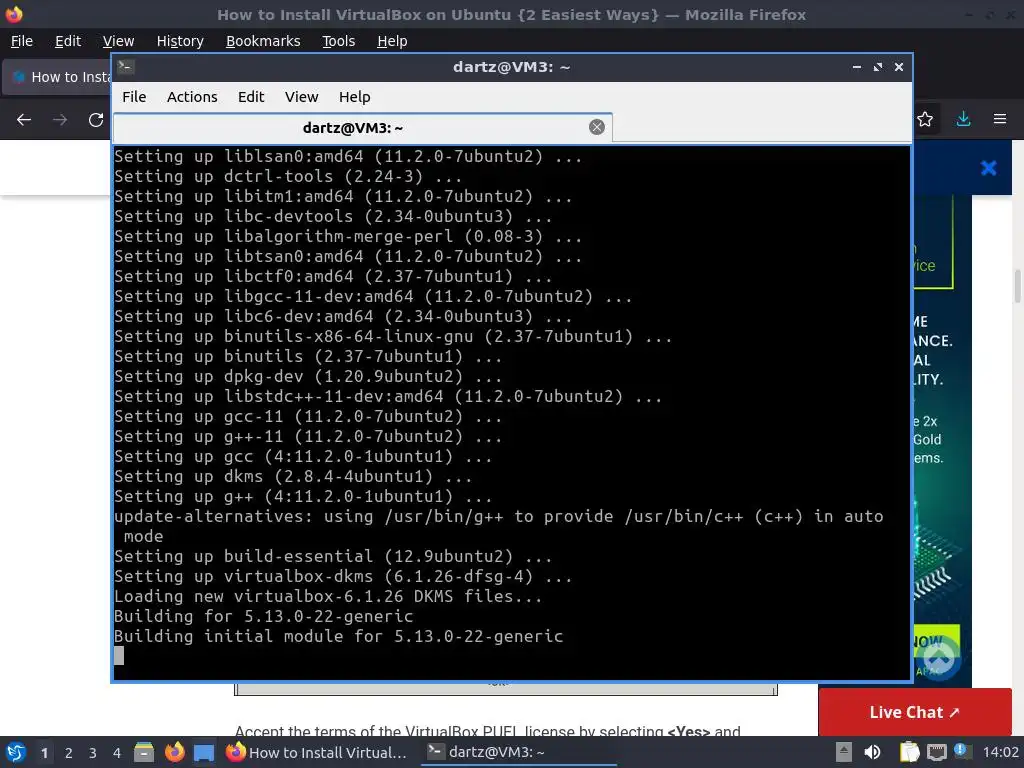Go forward in Firefox

point(59,120)
